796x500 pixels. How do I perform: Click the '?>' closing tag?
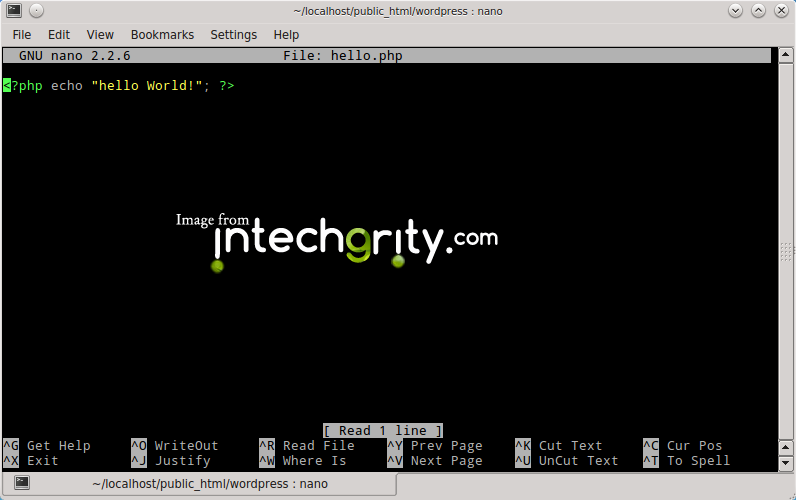point(227,86)
